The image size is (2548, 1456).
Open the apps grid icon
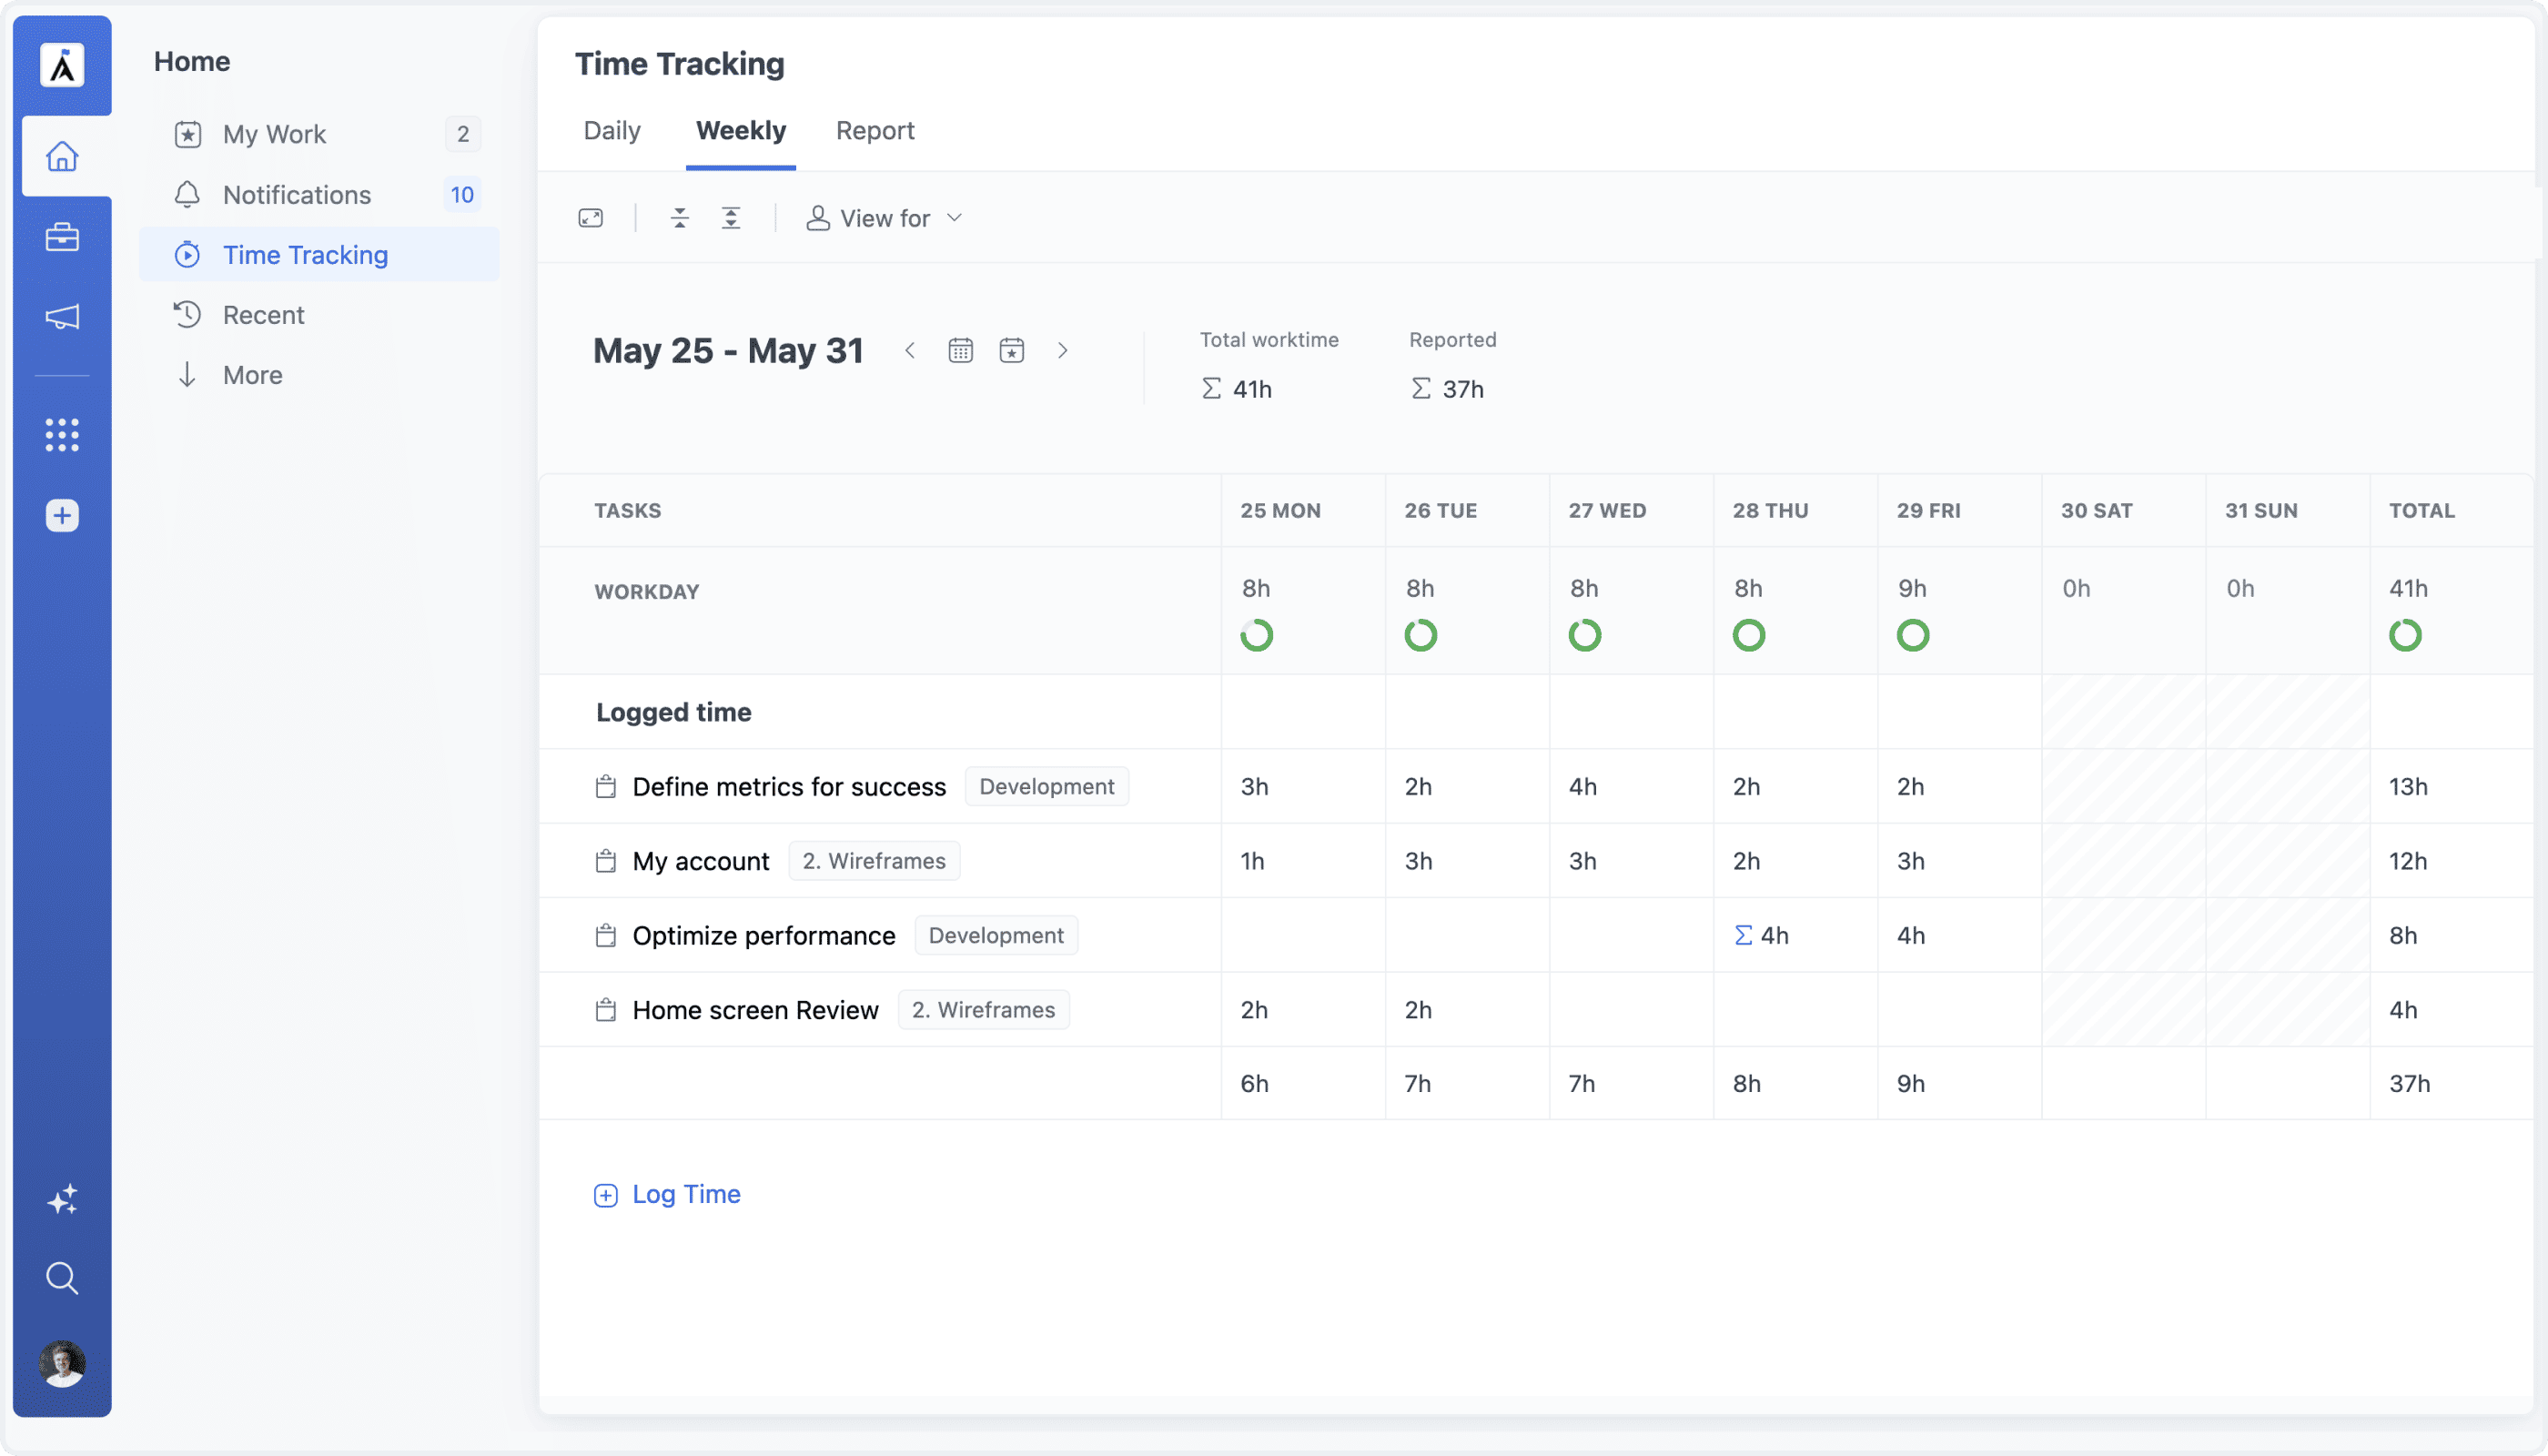pos(62,435)
